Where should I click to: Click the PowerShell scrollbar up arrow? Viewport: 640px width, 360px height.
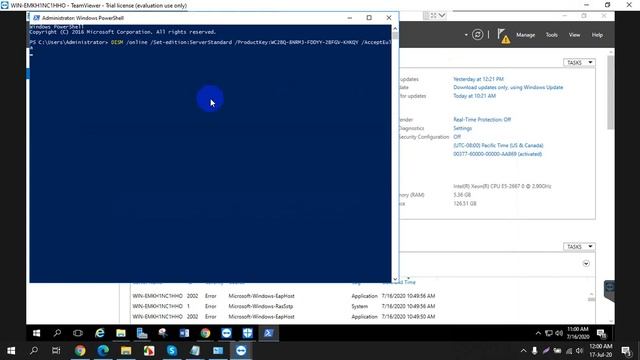coord(395,29)
